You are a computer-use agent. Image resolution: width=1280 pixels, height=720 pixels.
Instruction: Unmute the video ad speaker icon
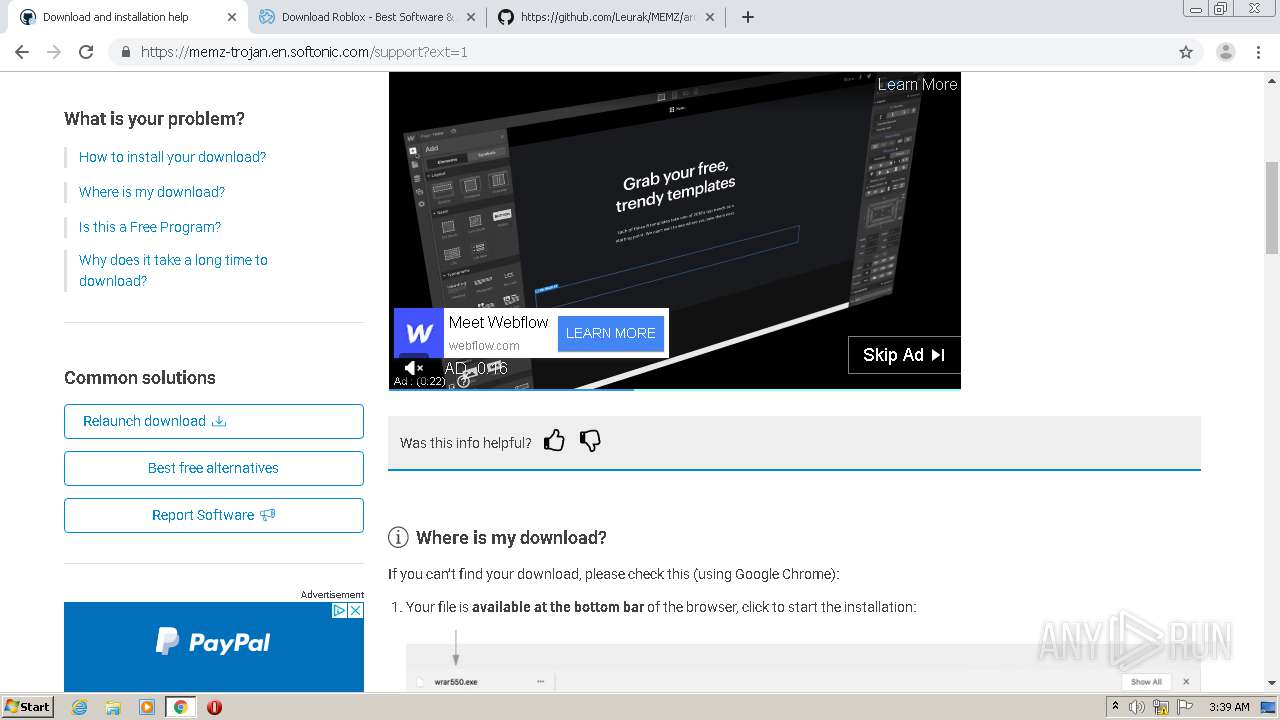coord(414,368)
